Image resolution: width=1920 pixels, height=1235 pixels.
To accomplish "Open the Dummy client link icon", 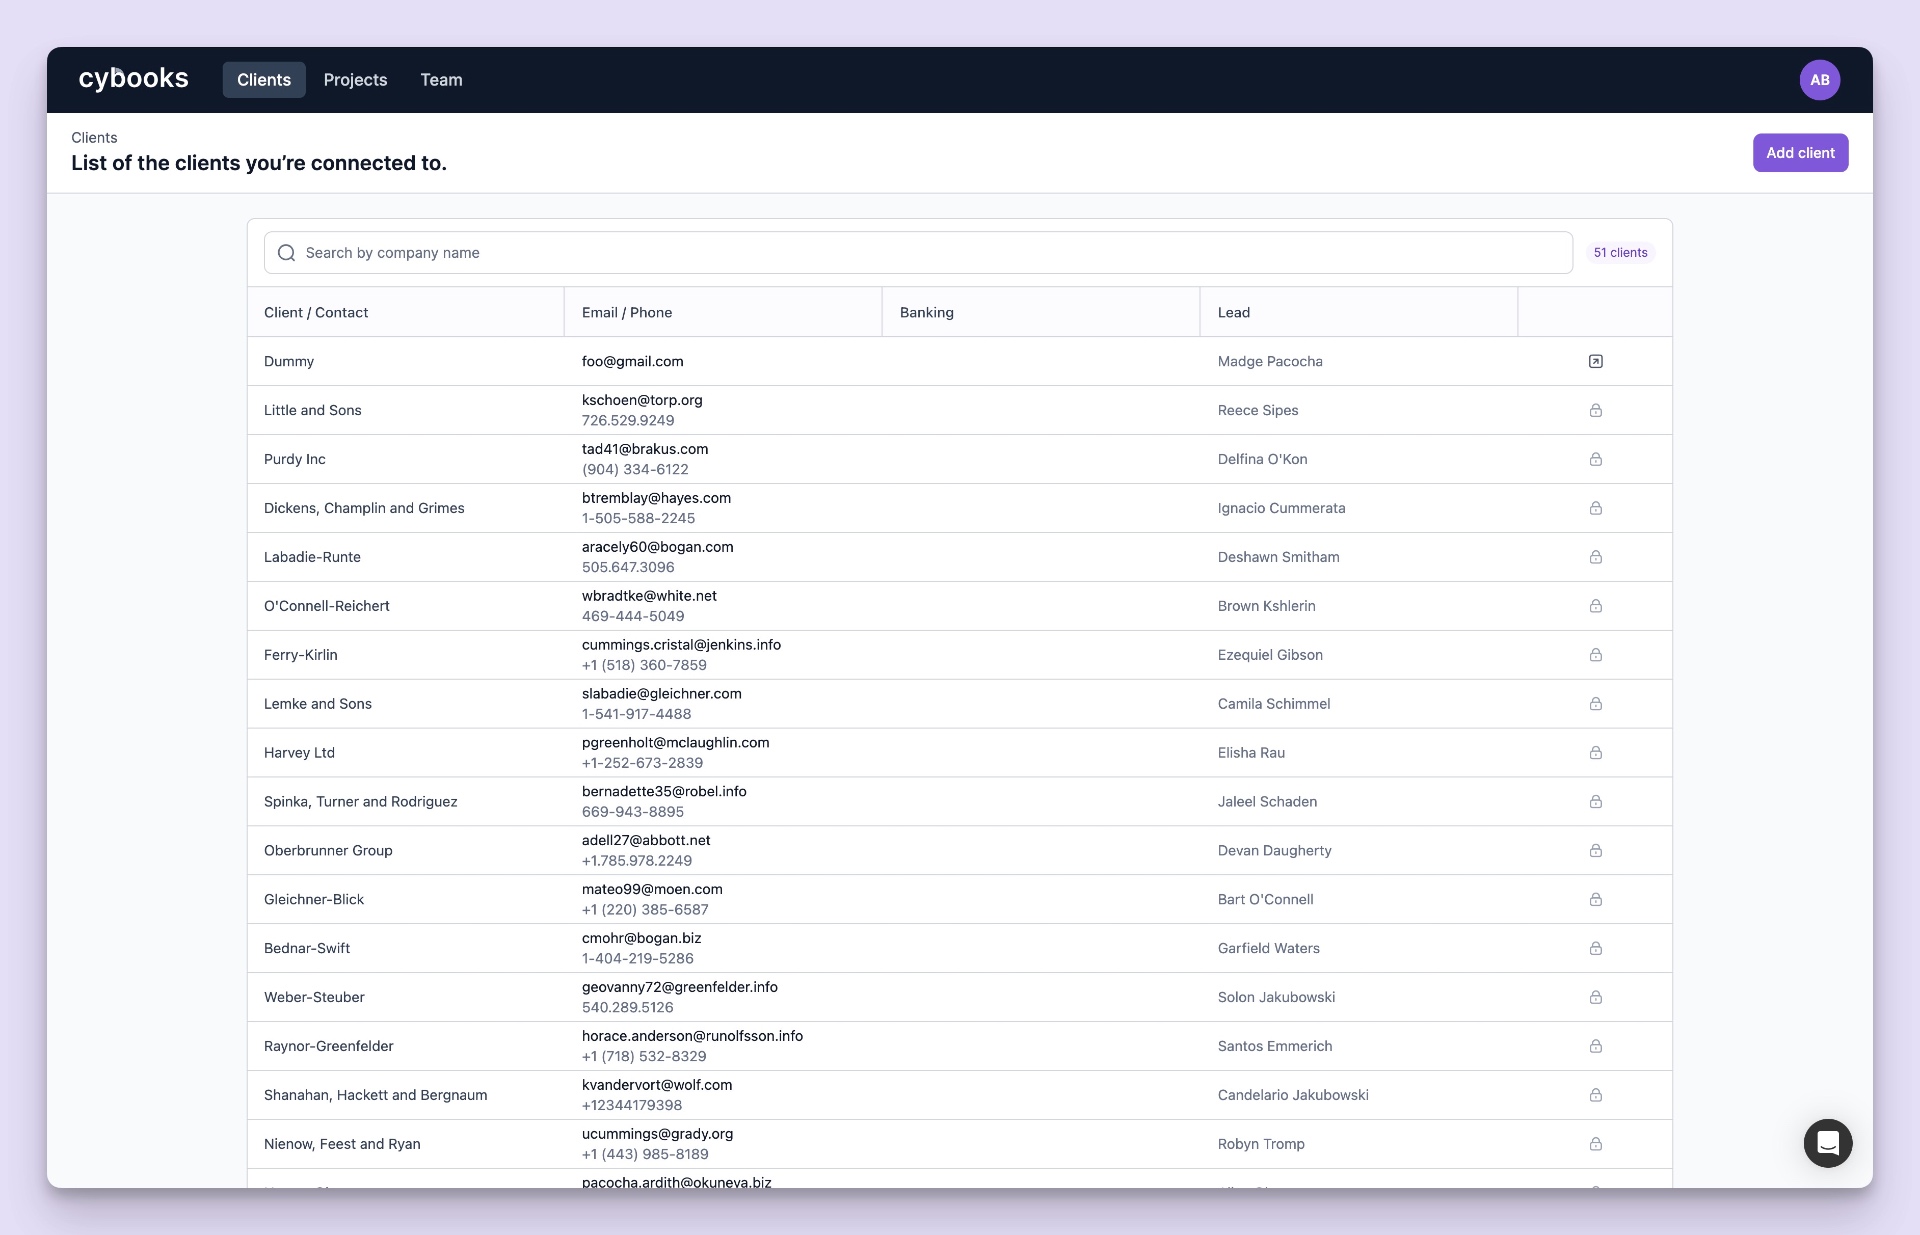I will [1595, 361].
